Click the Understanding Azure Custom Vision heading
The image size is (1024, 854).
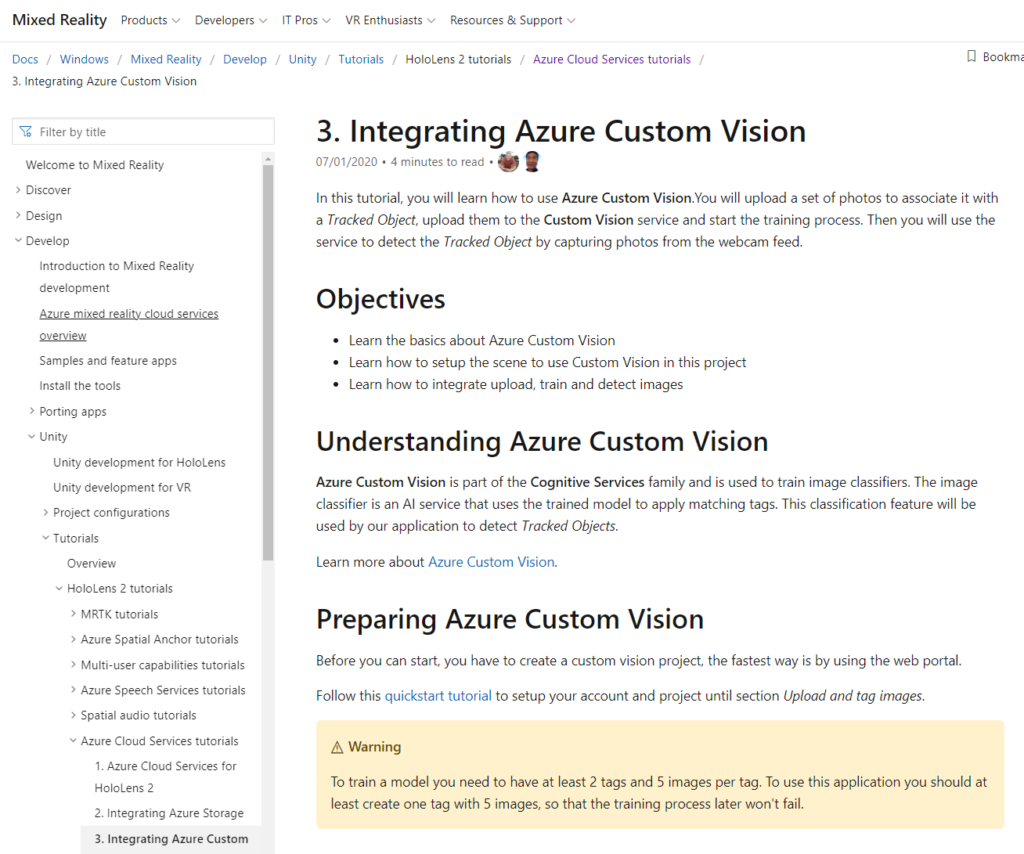pyautogui.click(x=542, y=441)
